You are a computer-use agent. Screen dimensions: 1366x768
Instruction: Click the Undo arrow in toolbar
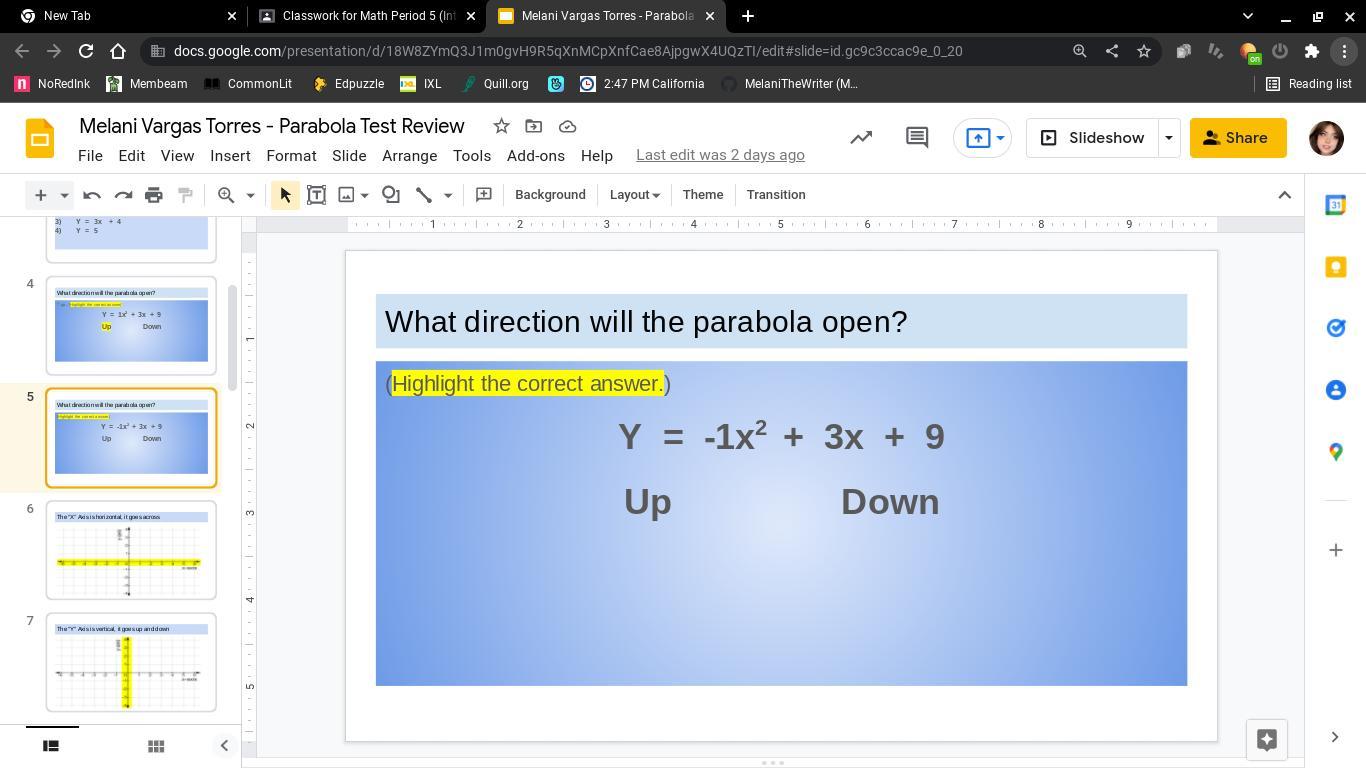click(92, 195)
